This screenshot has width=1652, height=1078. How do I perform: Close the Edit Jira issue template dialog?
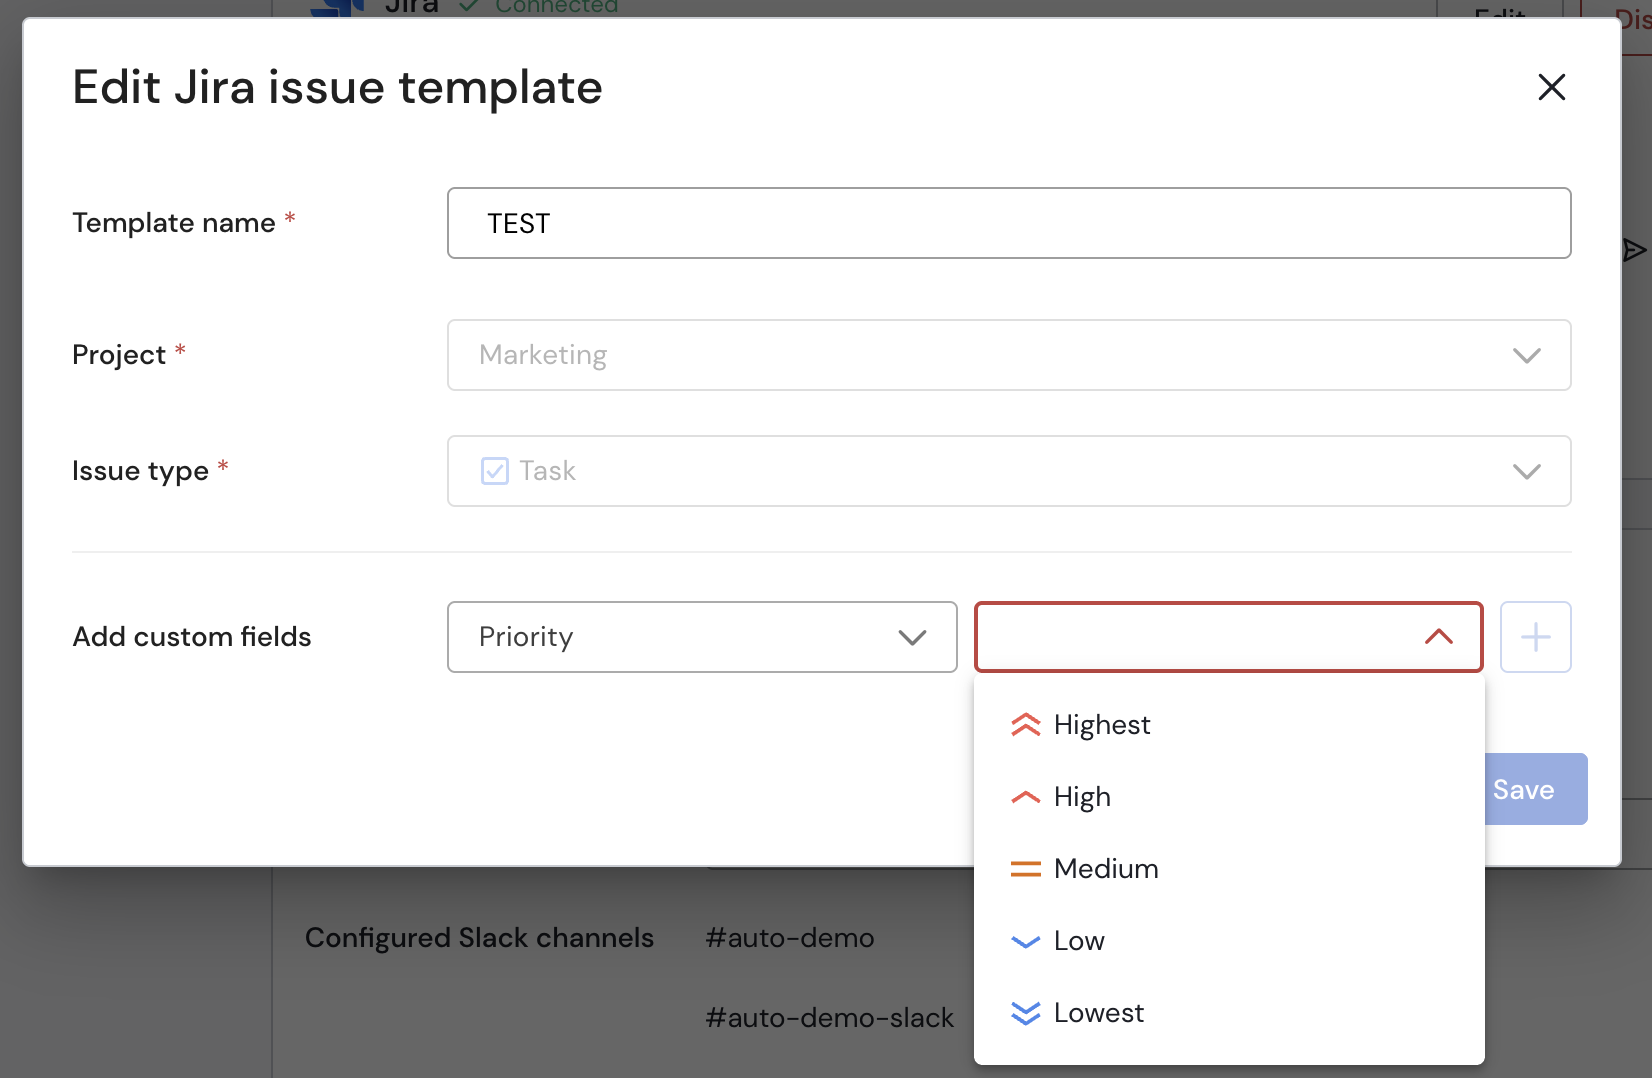tap(1551, 87)
